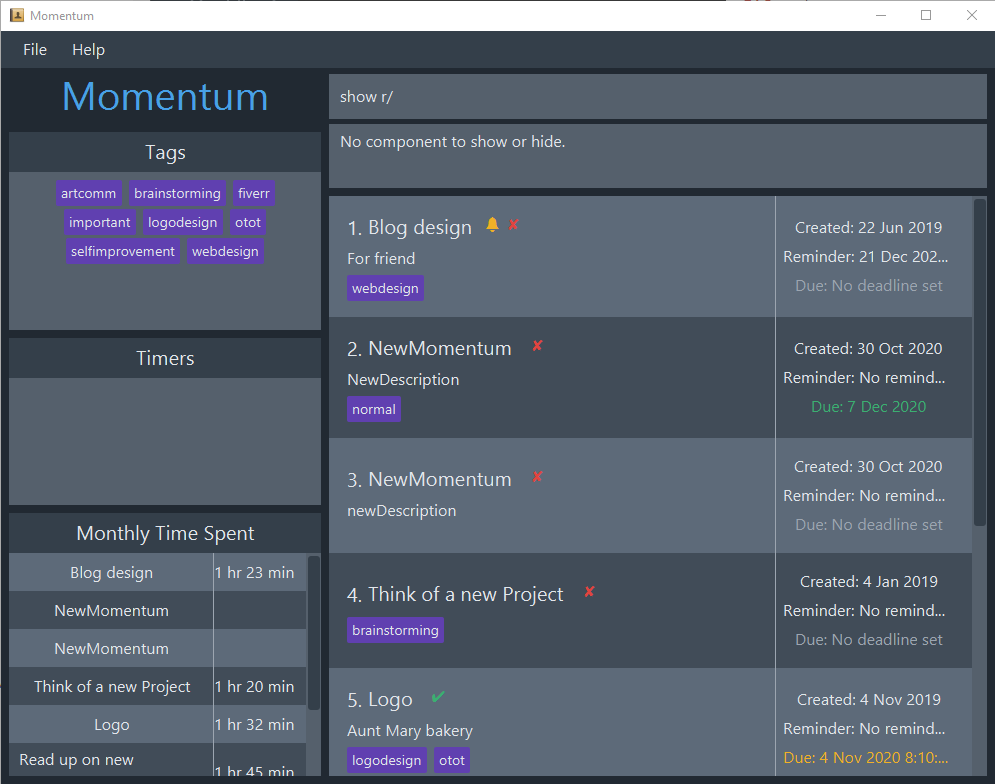Viewport: 995px width, 784px height.
Task: Click the red cross icon on Blog design
Action: (x=513, y=224)
